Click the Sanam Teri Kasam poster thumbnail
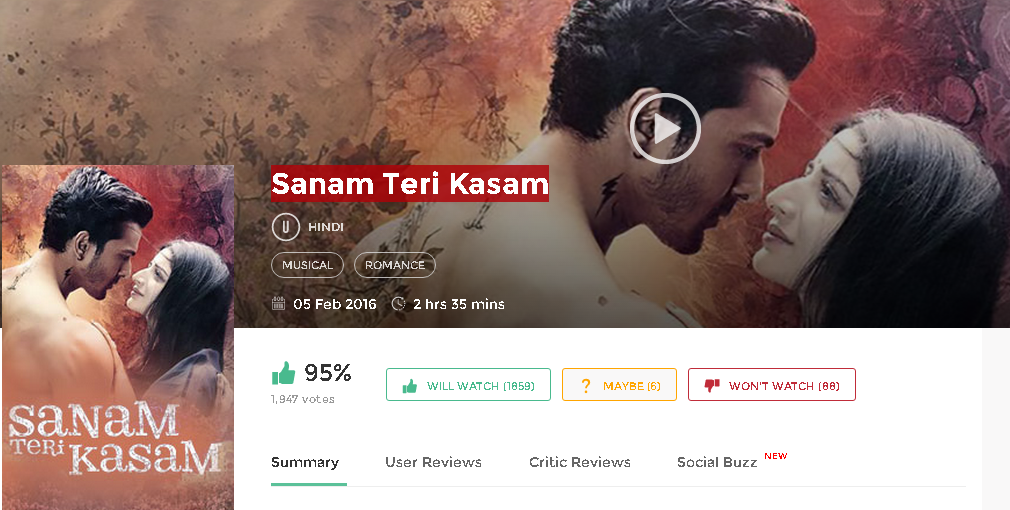1010x510 pixels. pyautogui.click(x=118, y=337)
